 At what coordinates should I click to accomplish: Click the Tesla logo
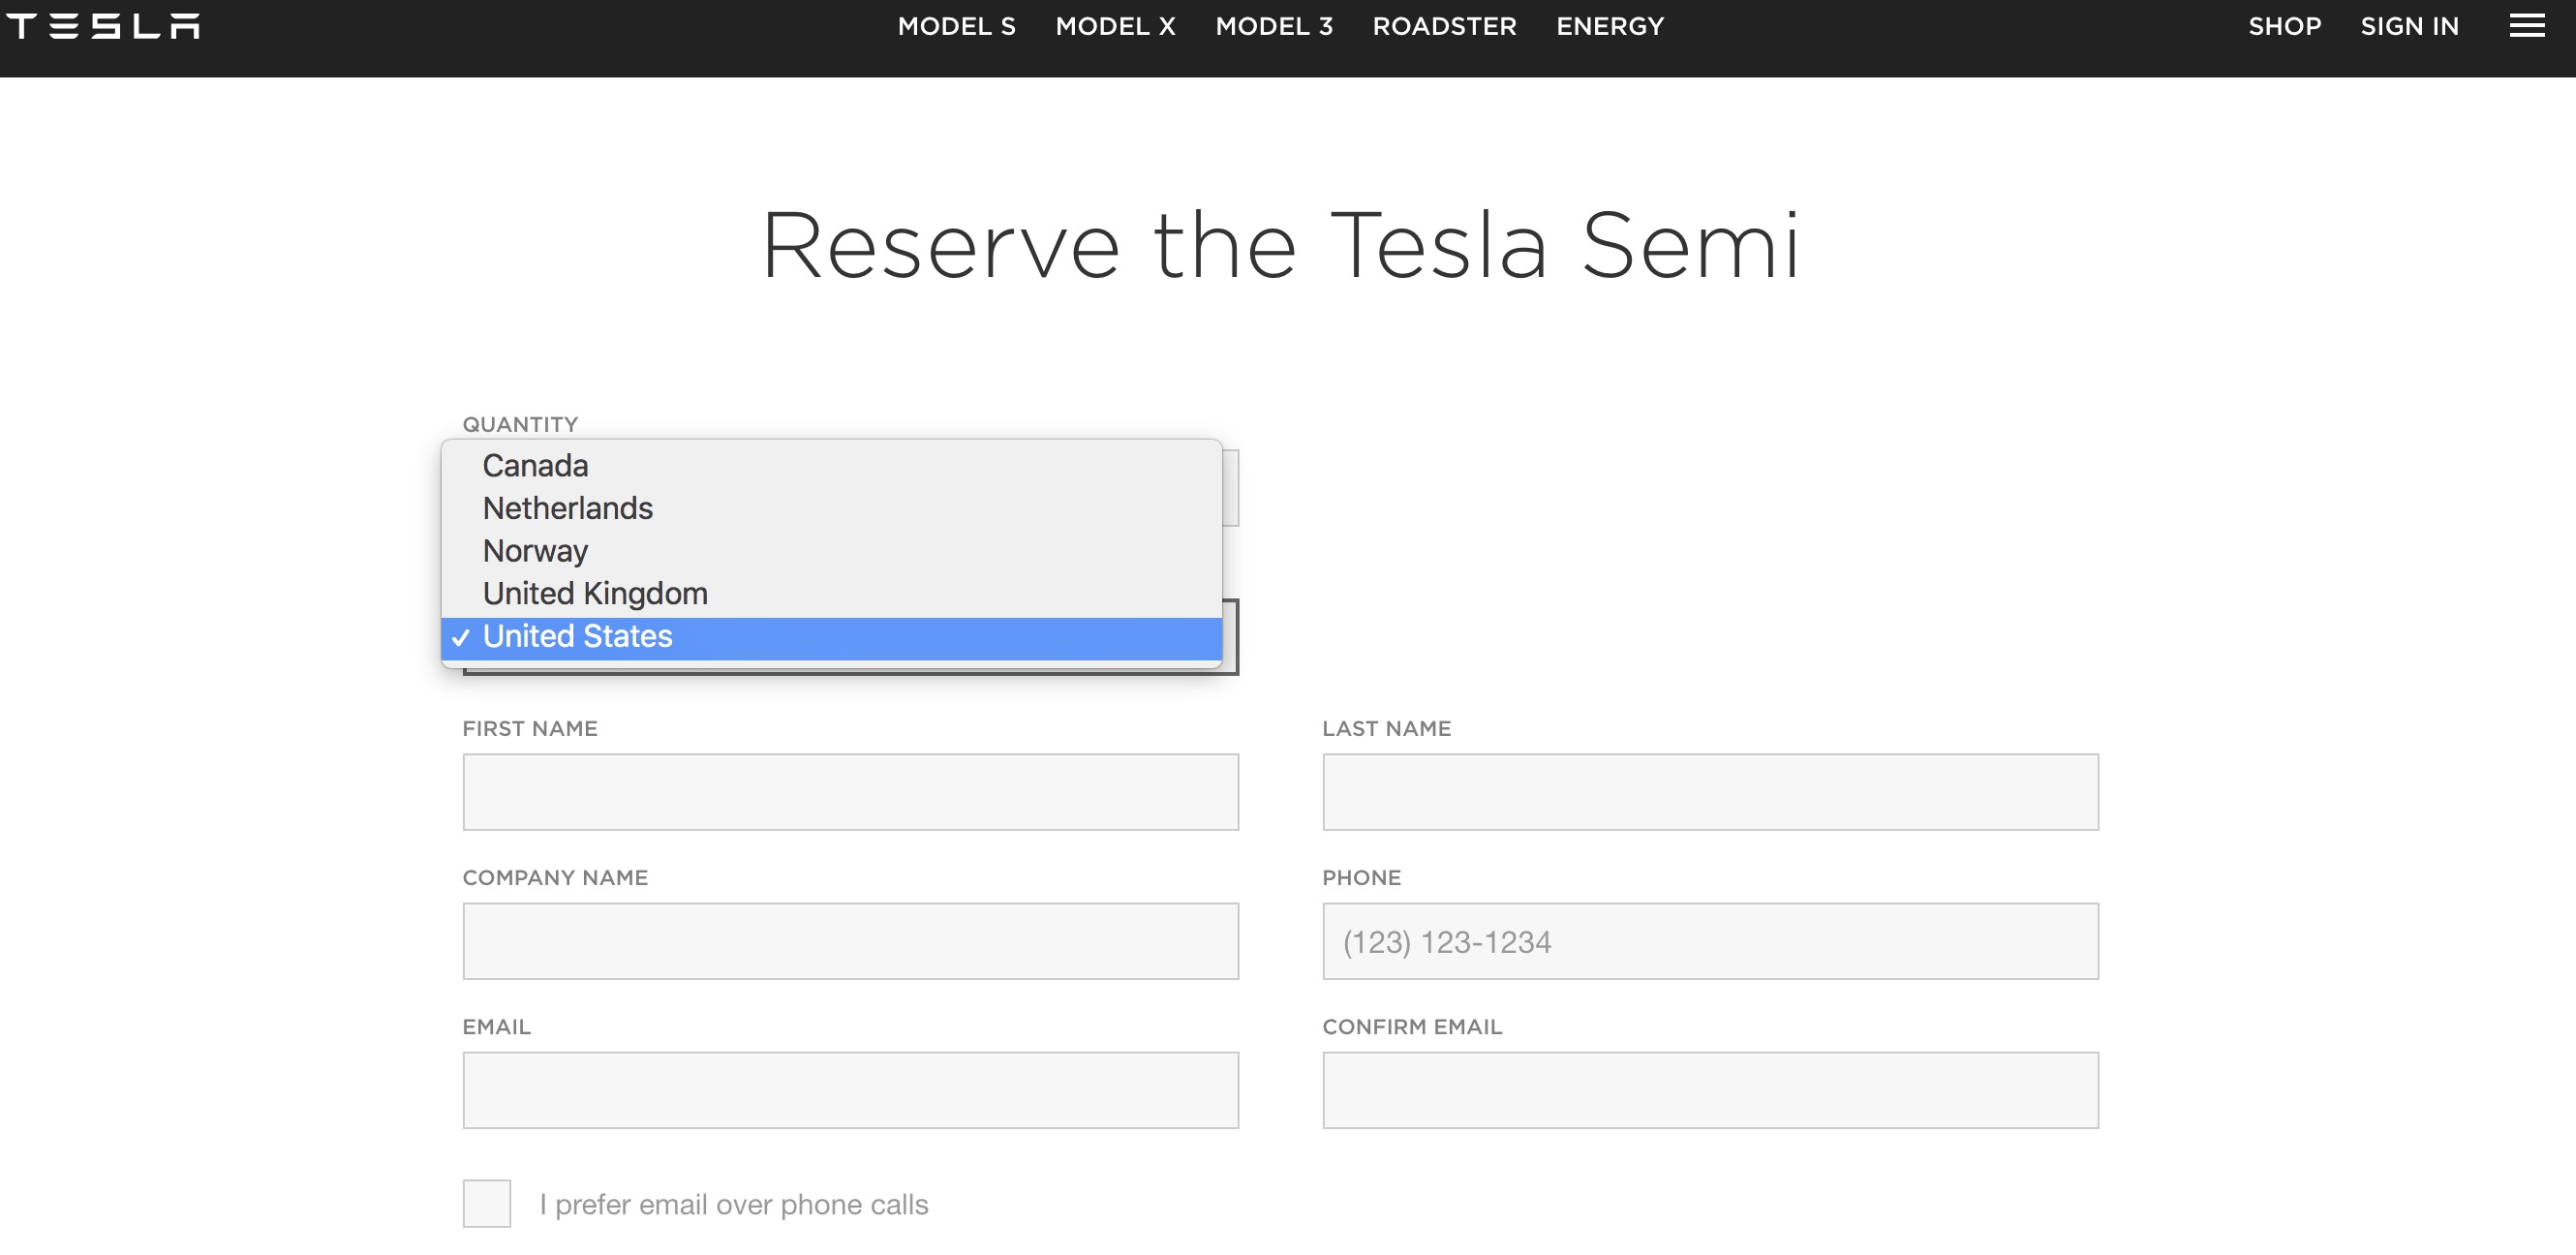click(103, 26)
